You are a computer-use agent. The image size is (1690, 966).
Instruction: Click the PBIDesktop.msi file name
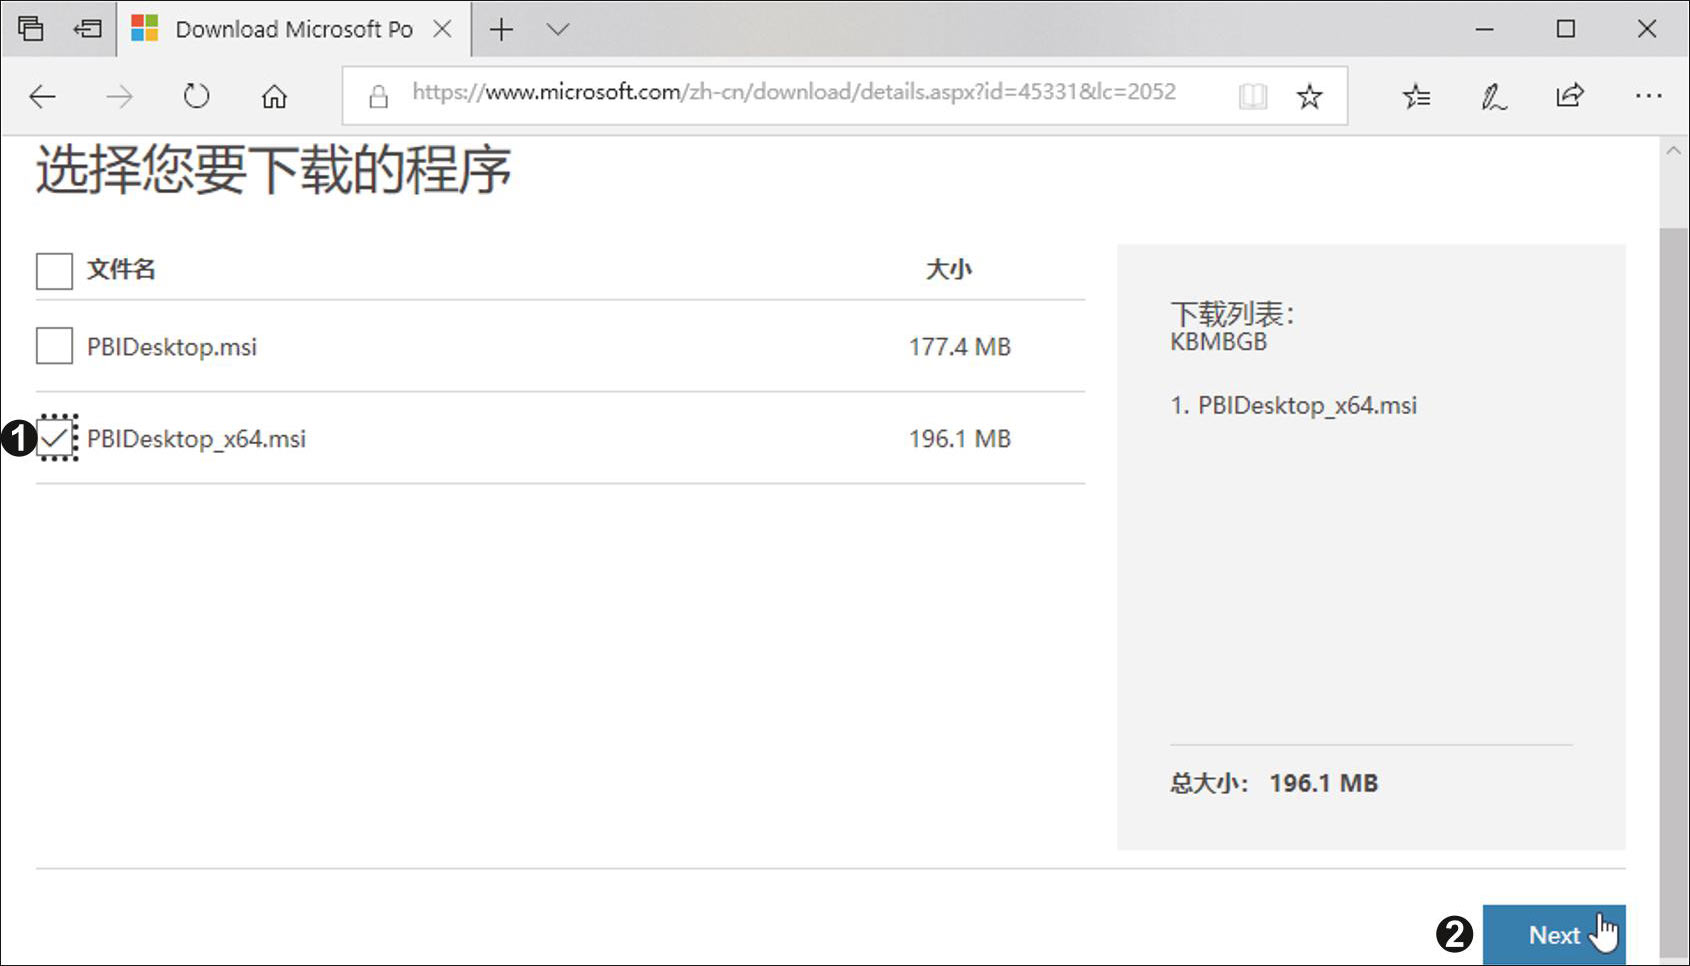pyautogui.click(x=172, y=347)
